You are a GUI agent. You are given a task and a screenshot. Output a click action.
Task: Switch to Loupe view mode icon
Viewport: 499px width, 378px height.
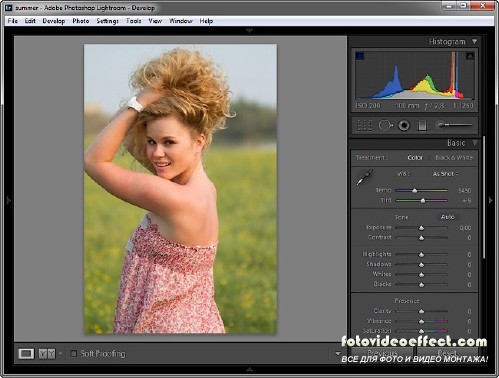(x=26, y=353)
